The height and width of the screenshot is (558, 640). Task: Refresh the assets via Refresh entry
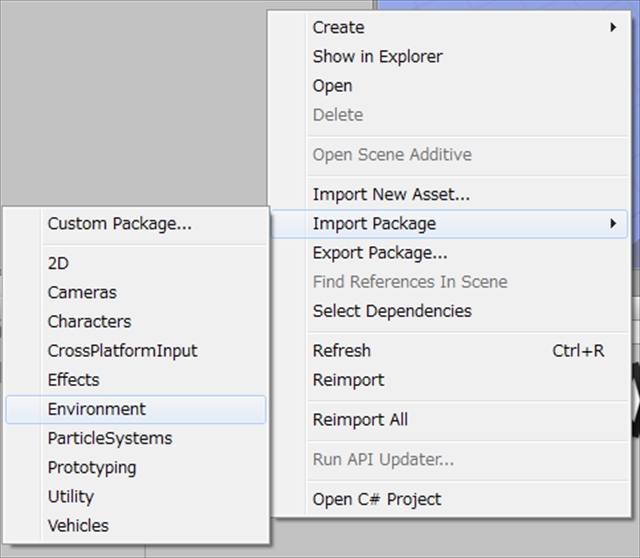(341, 351)
